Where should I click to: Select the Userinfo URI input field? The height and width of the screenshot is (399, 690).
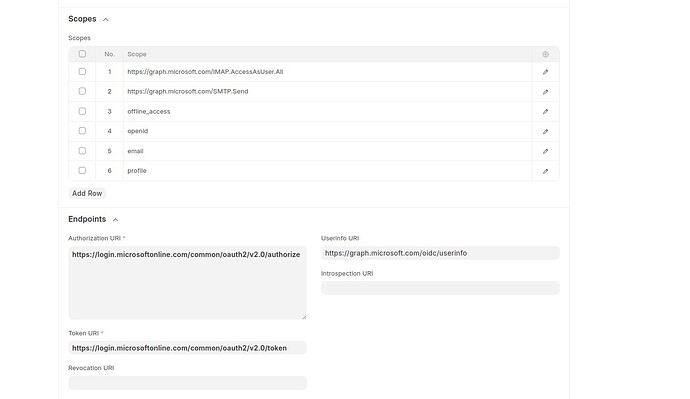pos(440,253)
